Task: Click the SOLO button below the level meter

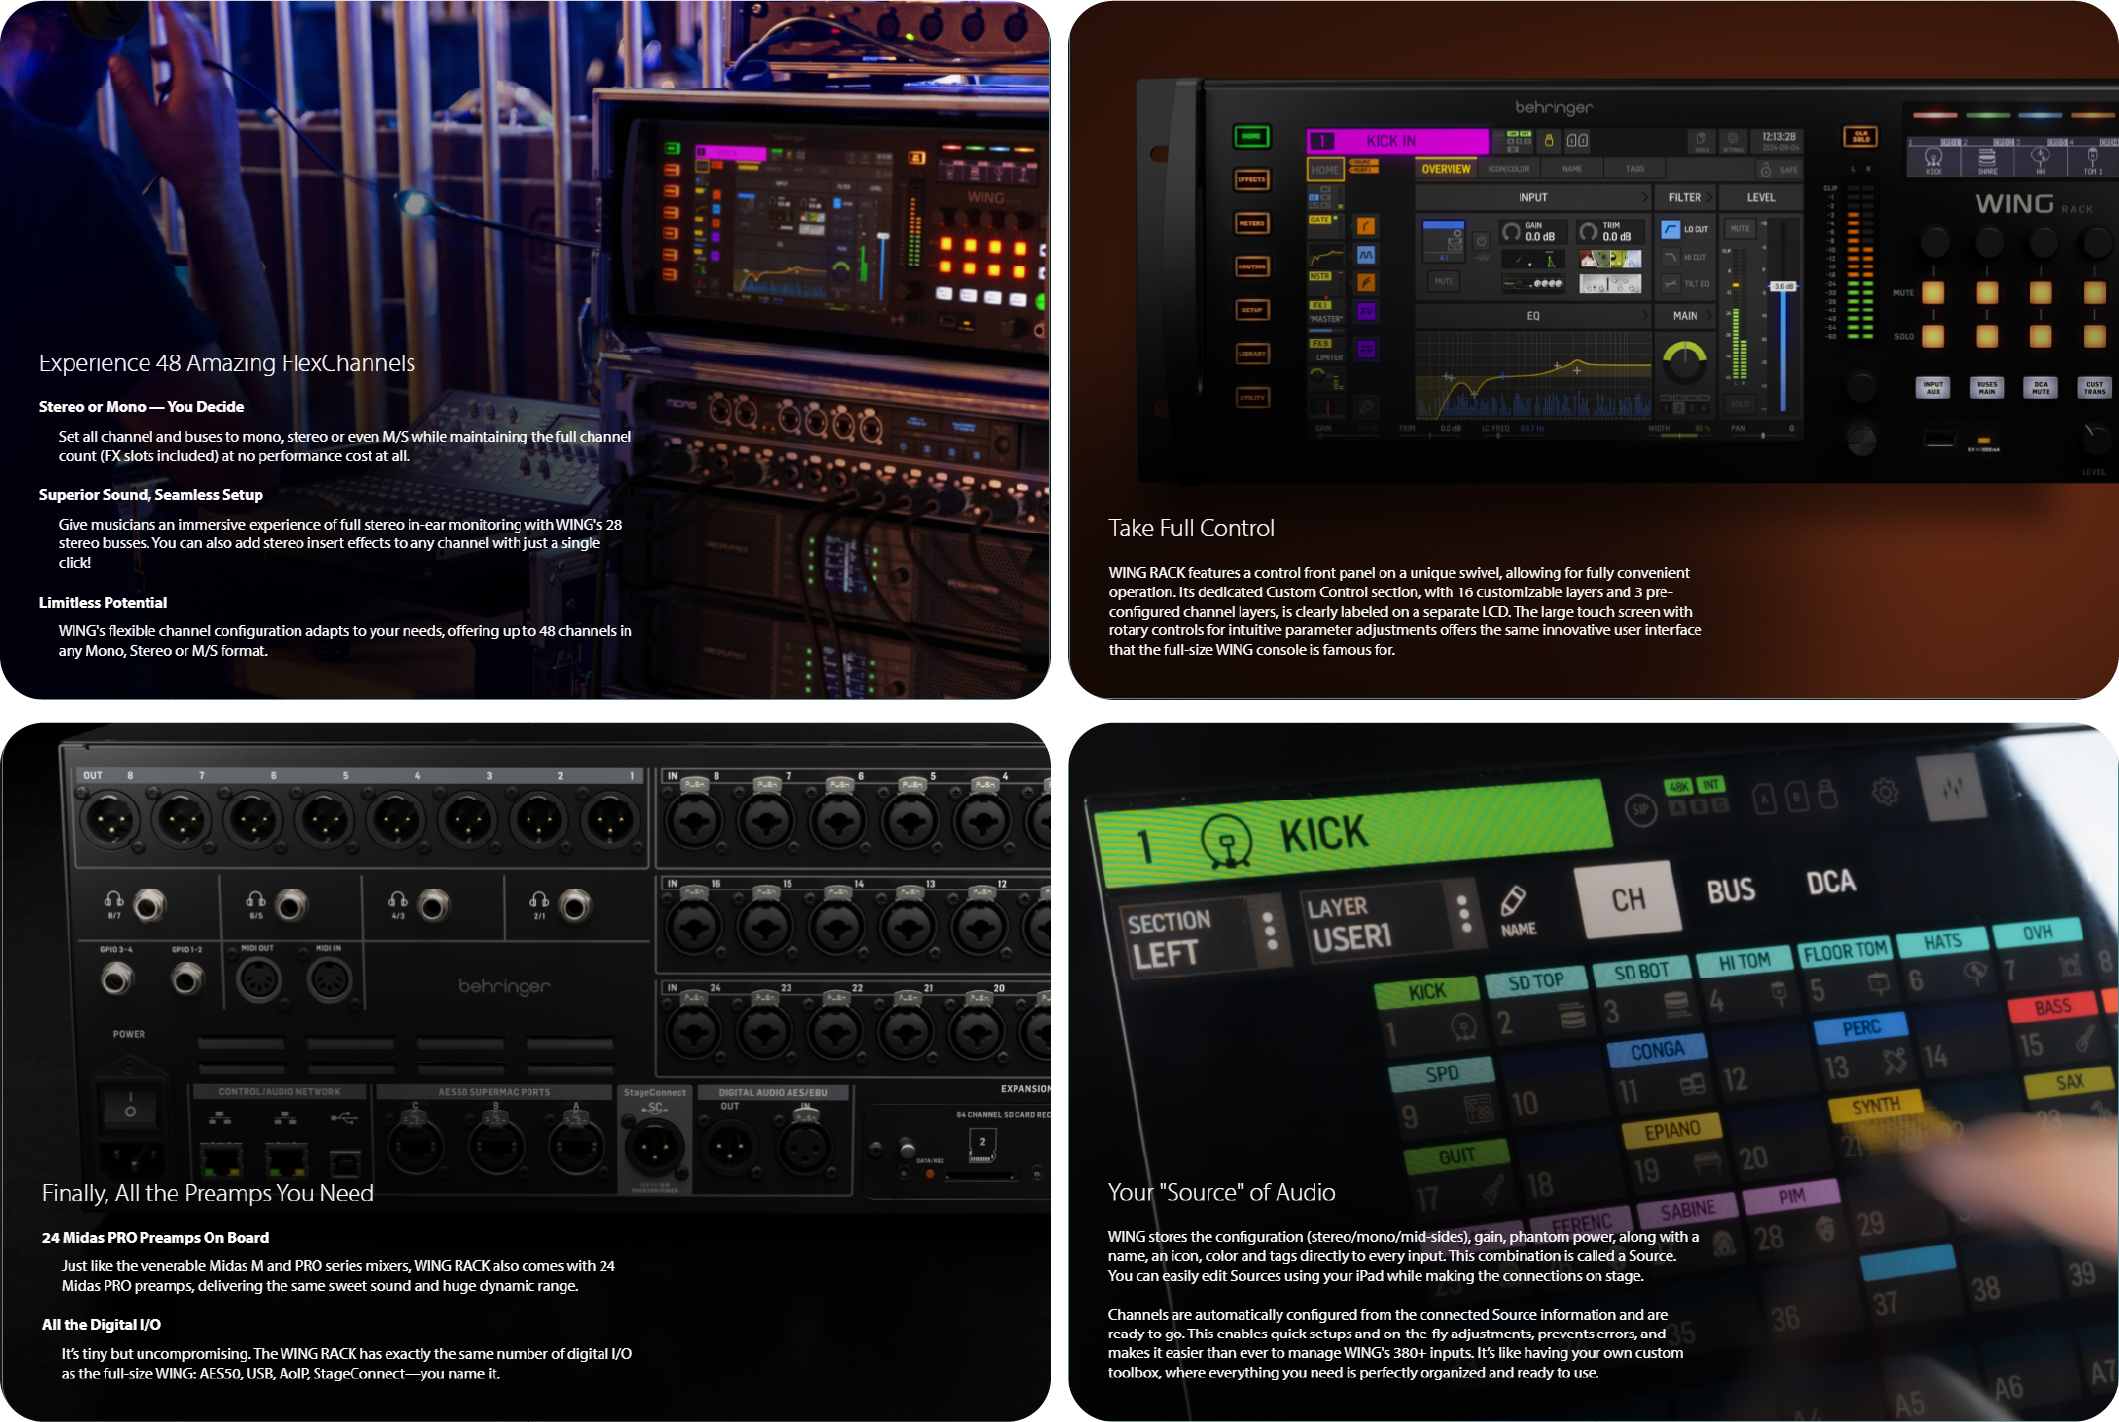Action: (1740, 404)
